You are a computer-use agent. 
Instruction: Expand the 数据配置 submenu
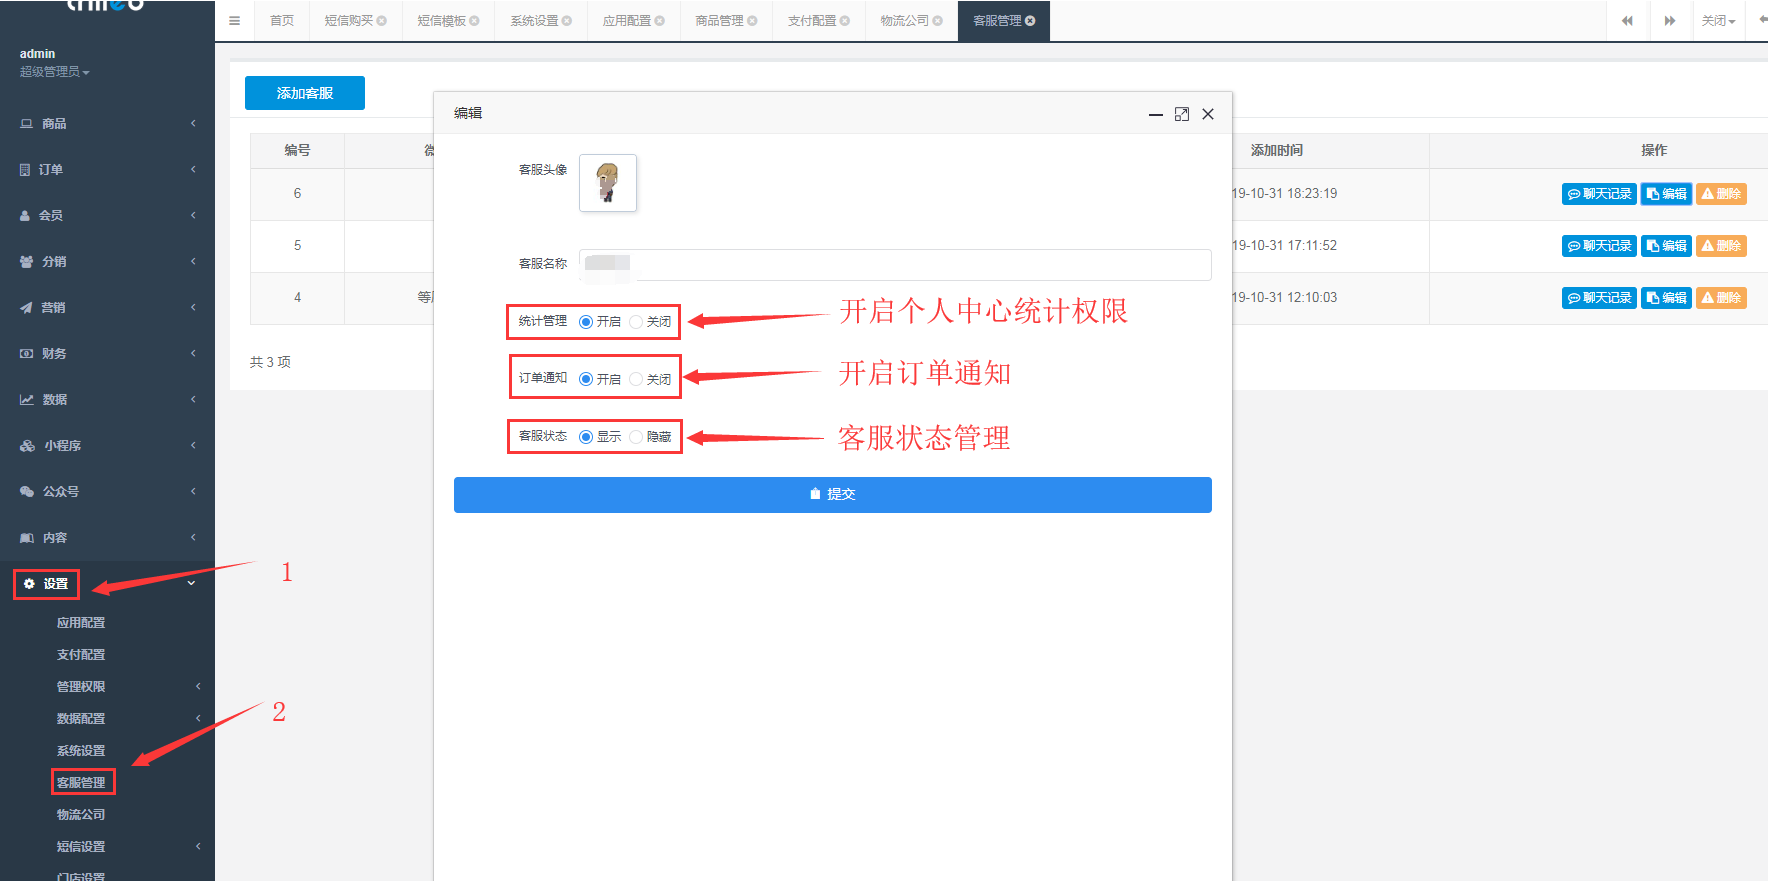tap(198, 718)
